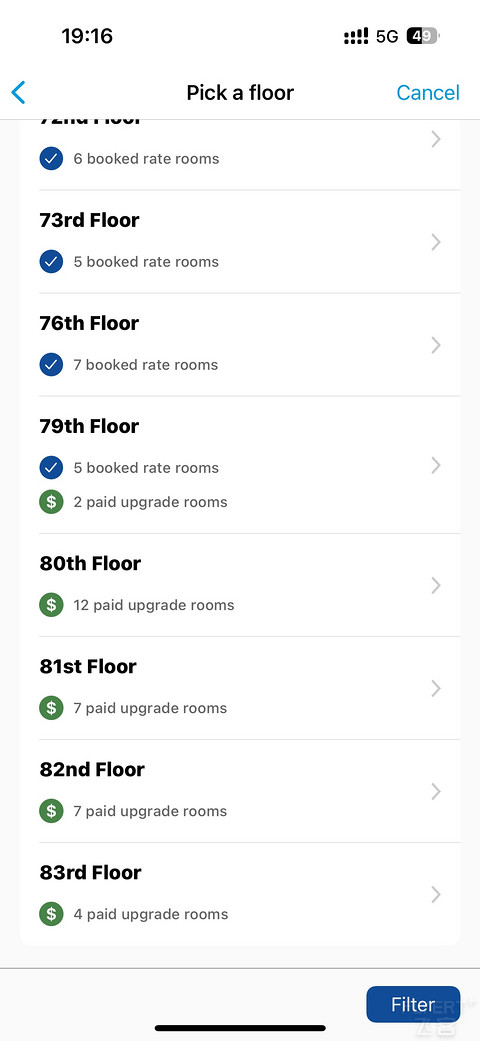
Task: Tap green dollar icon on 81st Floor
Action: (51, 708)
